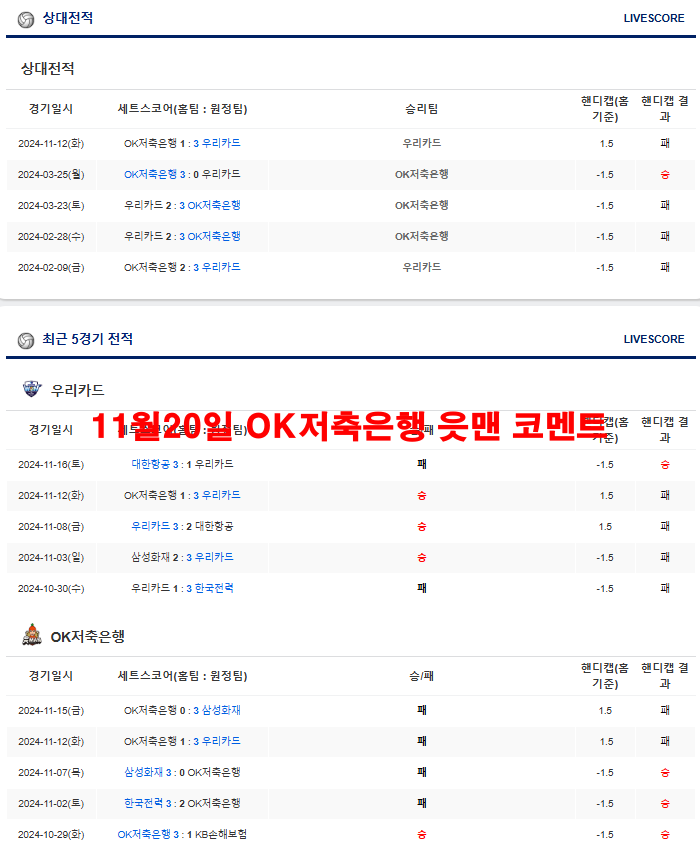Click the red 11월20일 OK저축은행 banner text
The width and height of the screenshot is (700, 853).
[x=348, y=427]
